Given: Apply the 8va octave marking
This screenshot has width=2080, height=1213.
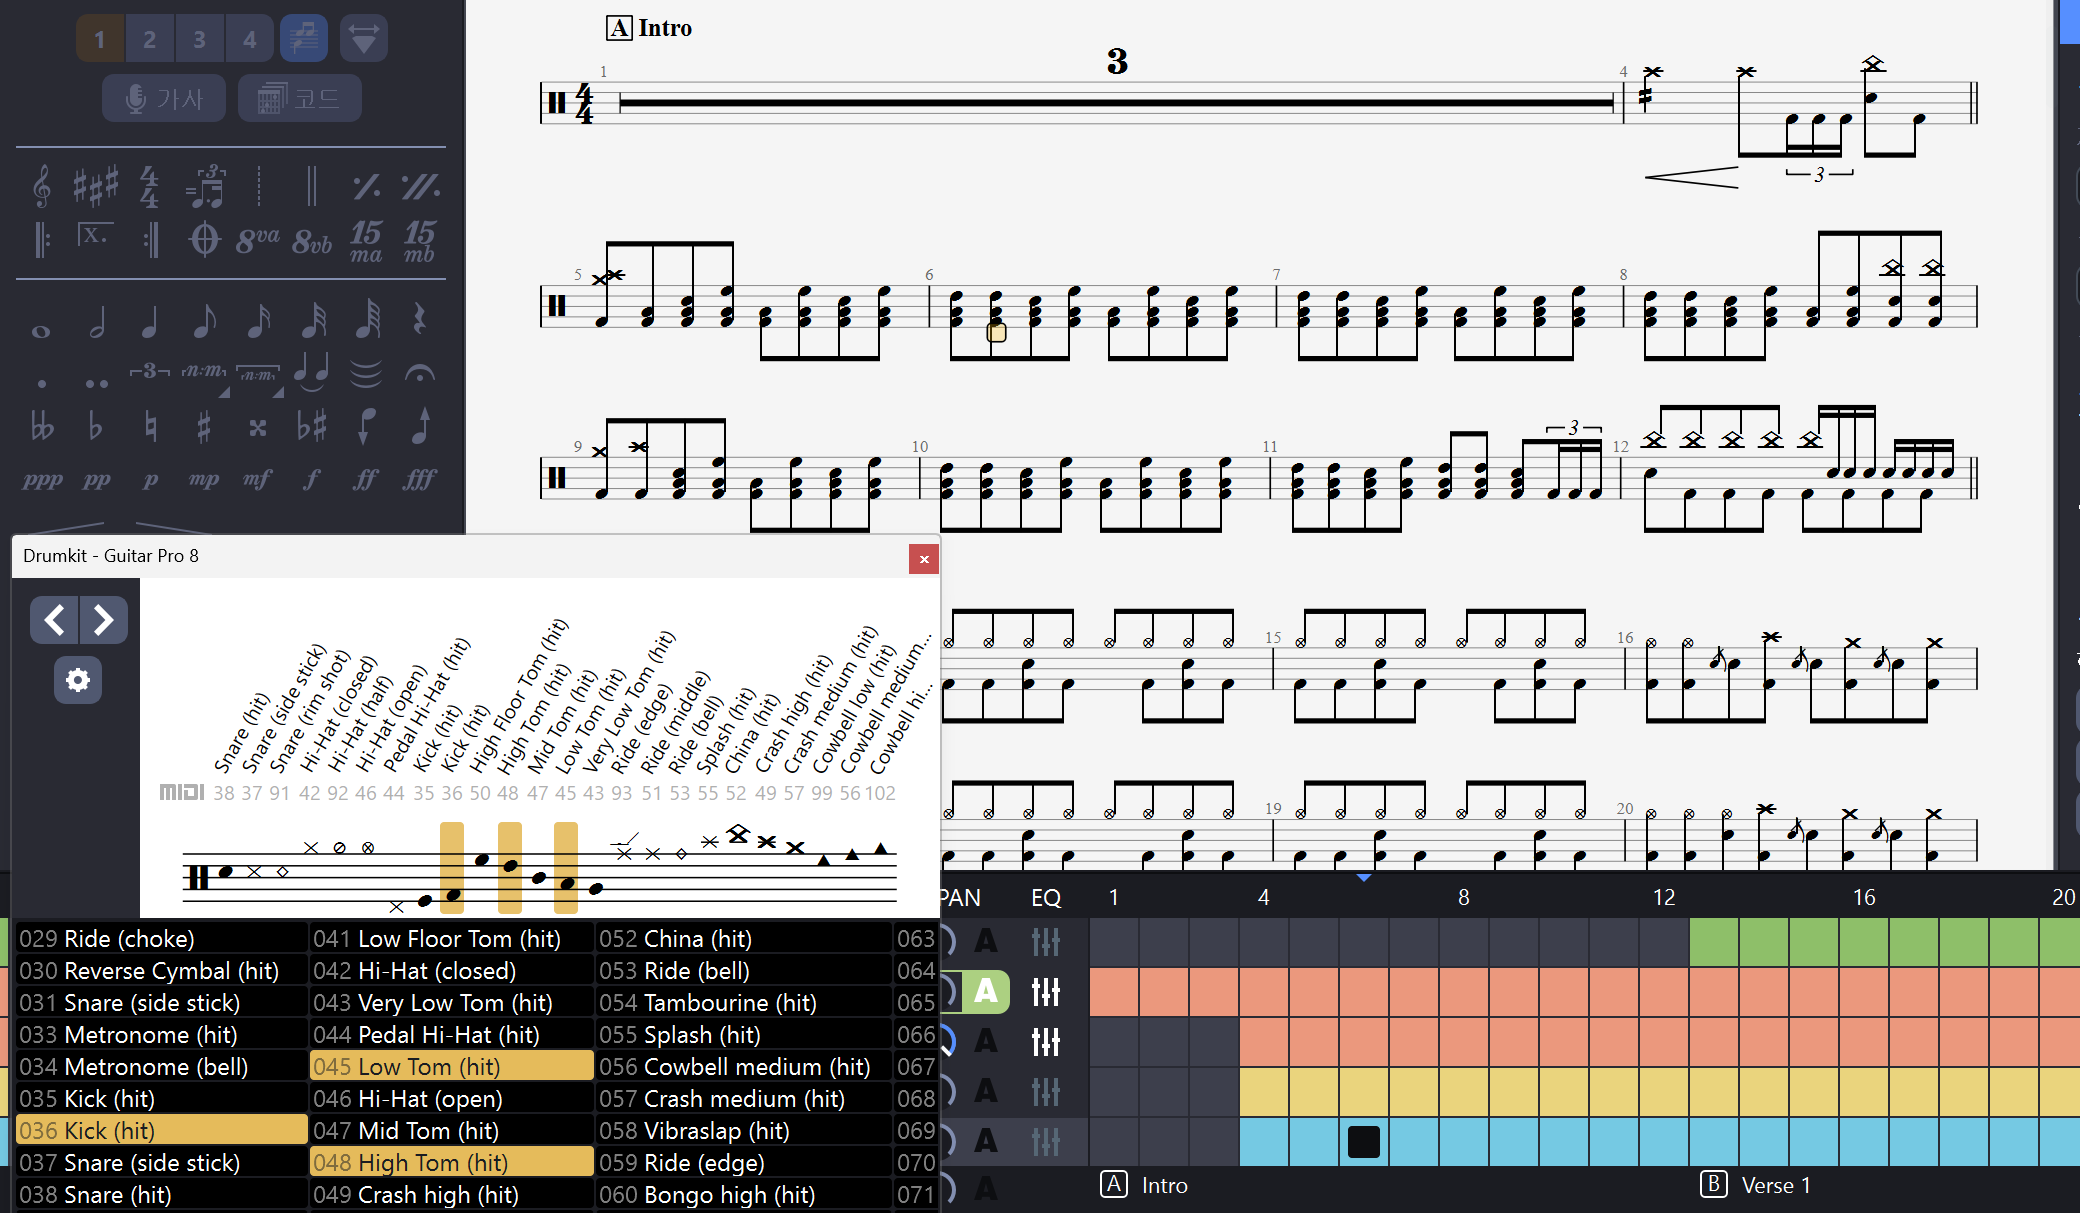Looking at the screenshot, I should [x=257, y=240].
